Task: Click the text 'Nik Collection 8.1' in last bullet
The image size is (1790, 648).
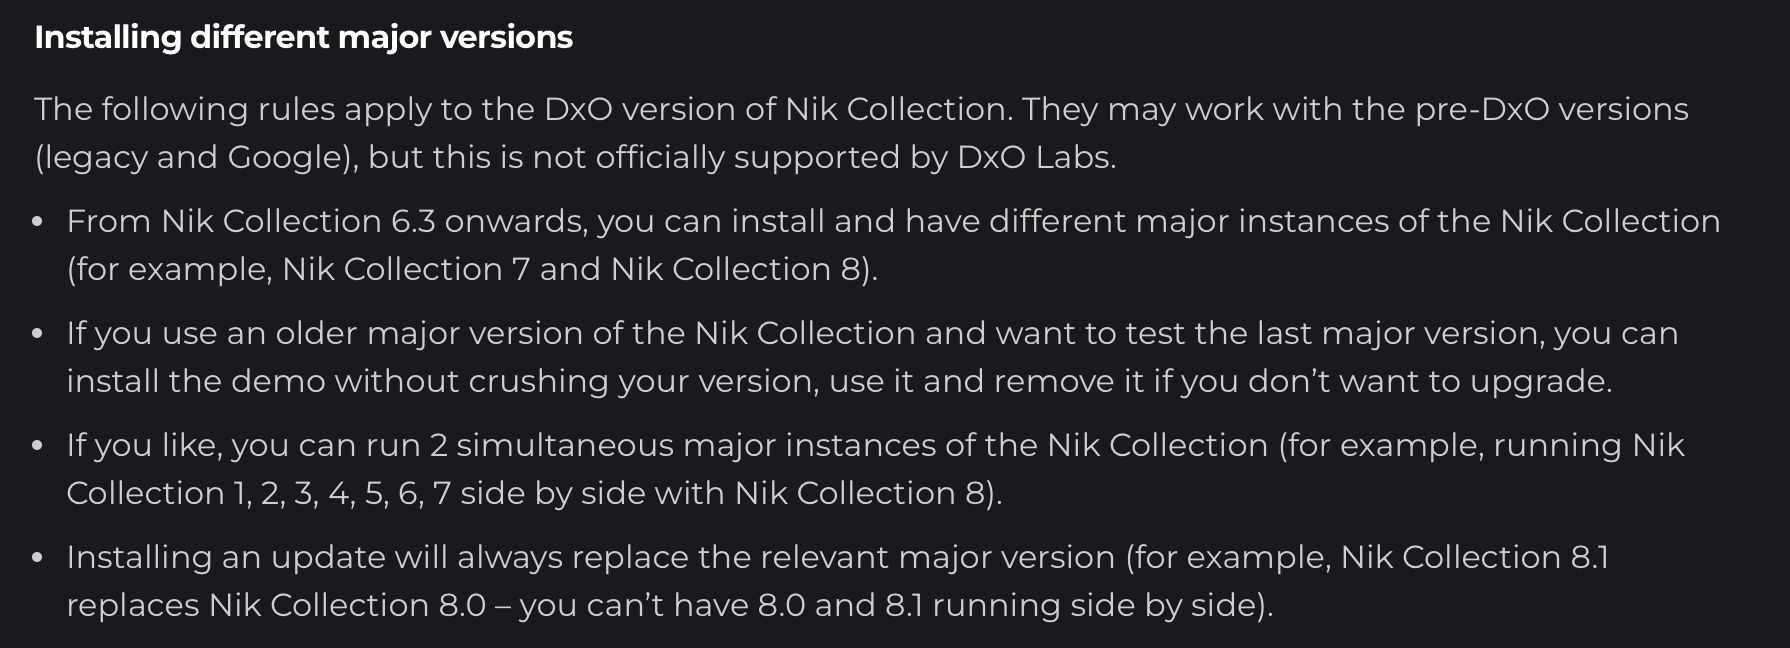Action: point(1474,557)
